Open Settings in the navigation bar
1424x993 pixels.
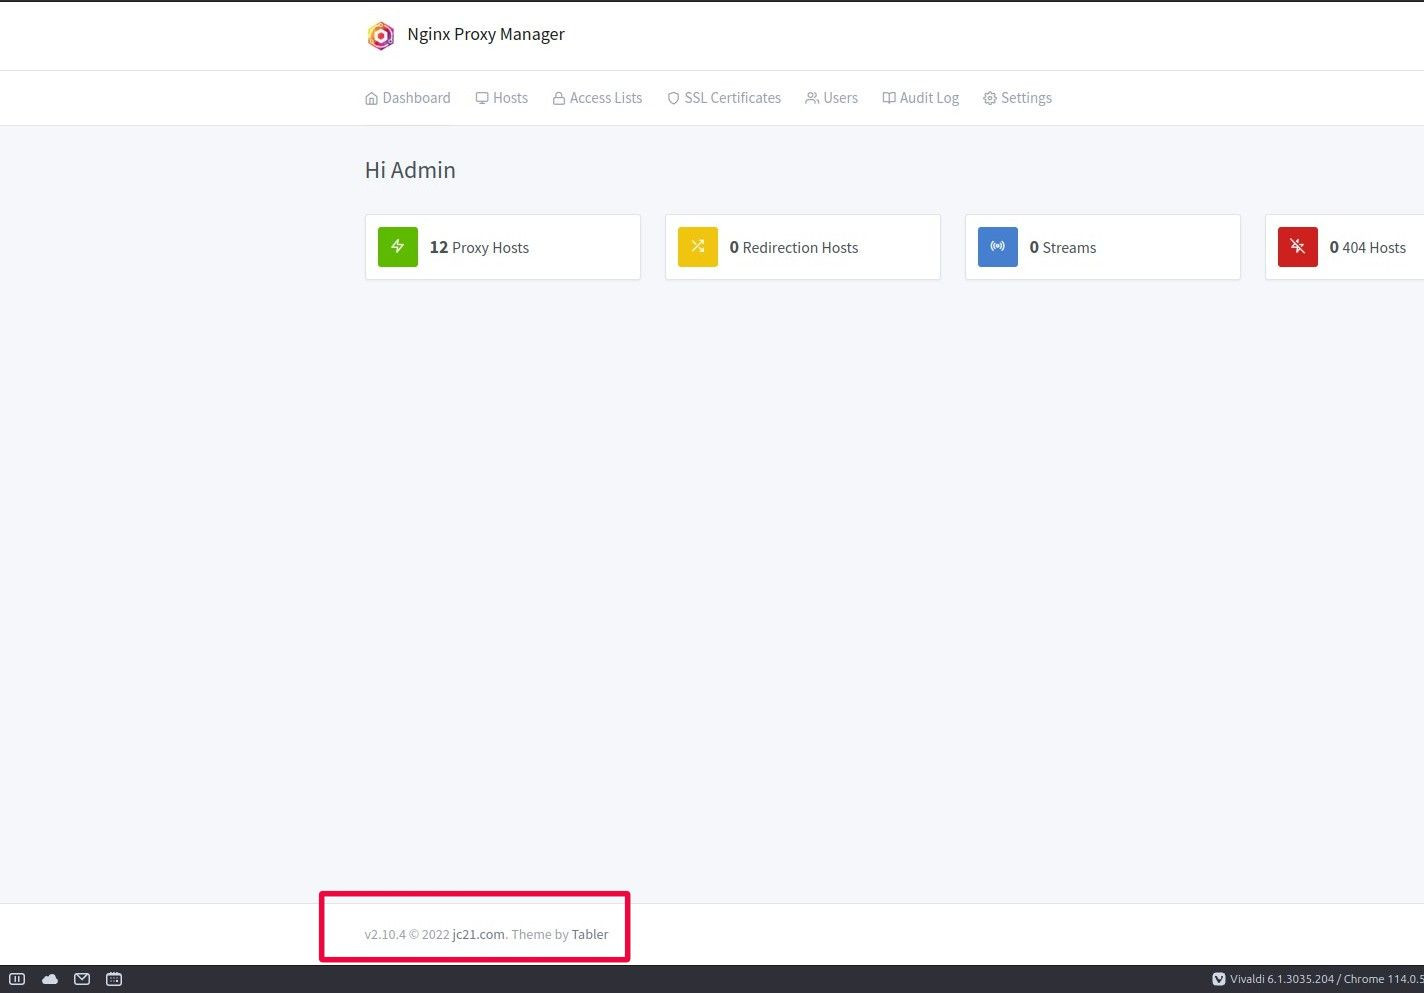(x=1018, y=98)
